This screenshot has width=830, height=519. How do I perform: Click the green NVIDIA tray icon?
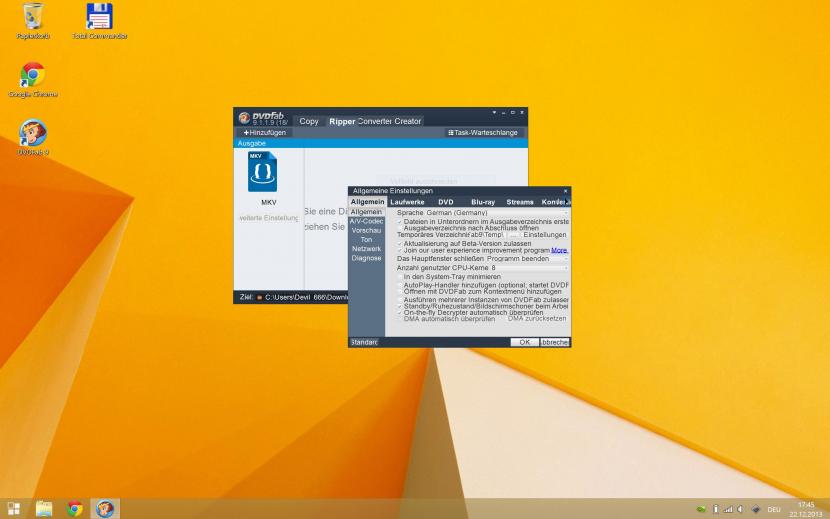point(701,509)
